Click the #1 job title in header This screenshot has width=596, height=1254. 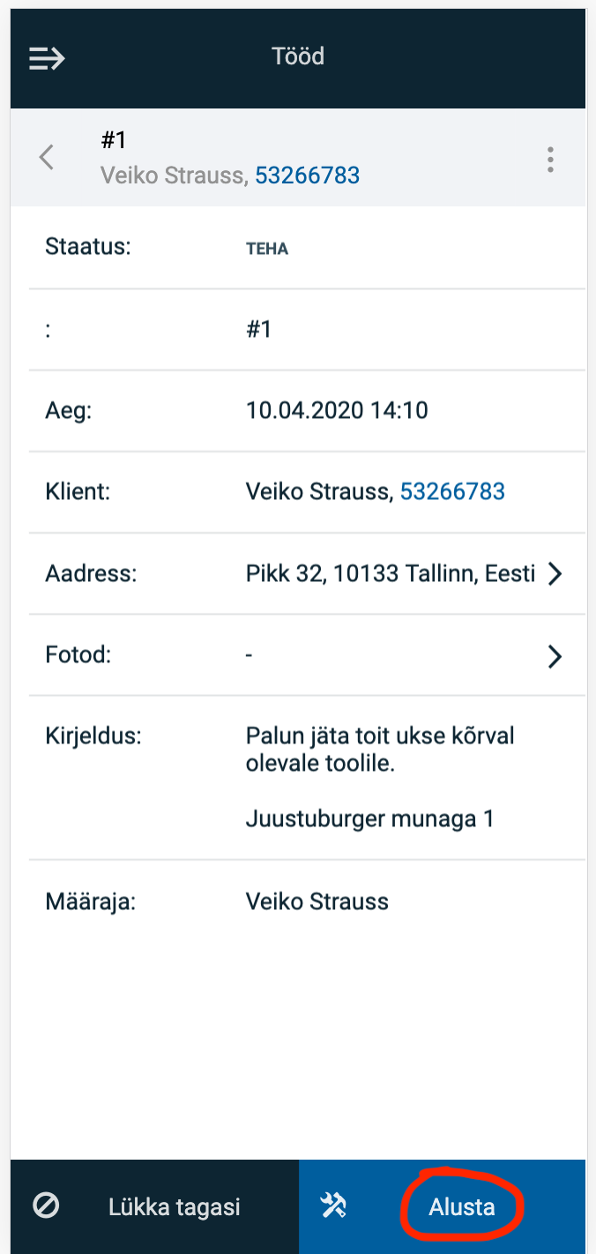point(113,140)
